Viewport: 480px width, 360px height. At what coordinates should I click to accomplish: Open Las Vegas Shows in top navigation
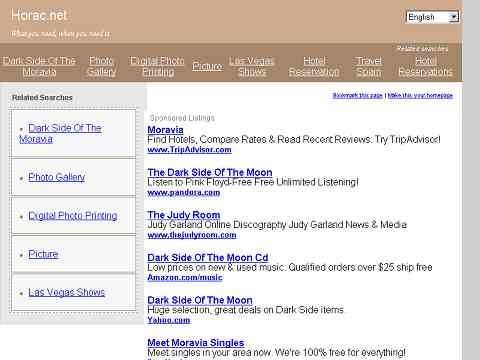coord(252,66)
